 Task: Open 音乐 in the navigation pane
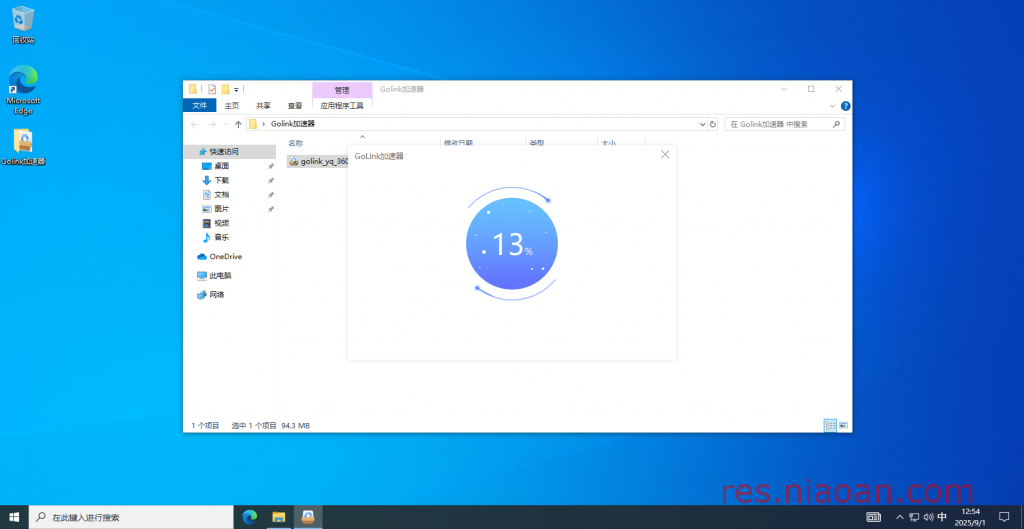(221, 238)
